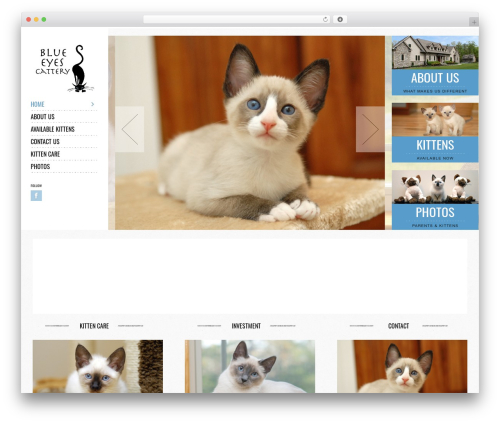Open Kitten Care kitten photo
The height and width of the screenshot is (423, 500).
(x=98, y=366)
